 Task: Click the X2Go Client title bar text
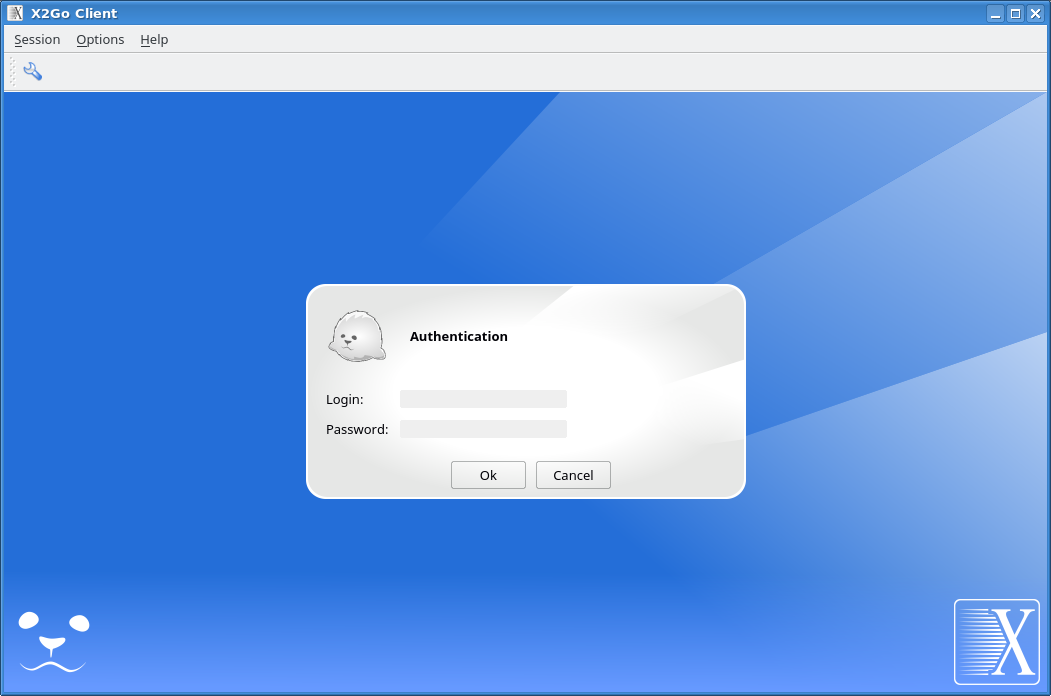pos(74,13)
